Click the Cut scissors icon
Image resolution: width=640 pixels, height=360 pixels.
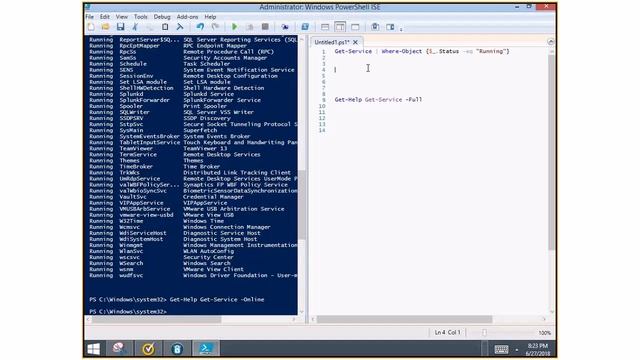coord(135,27)
